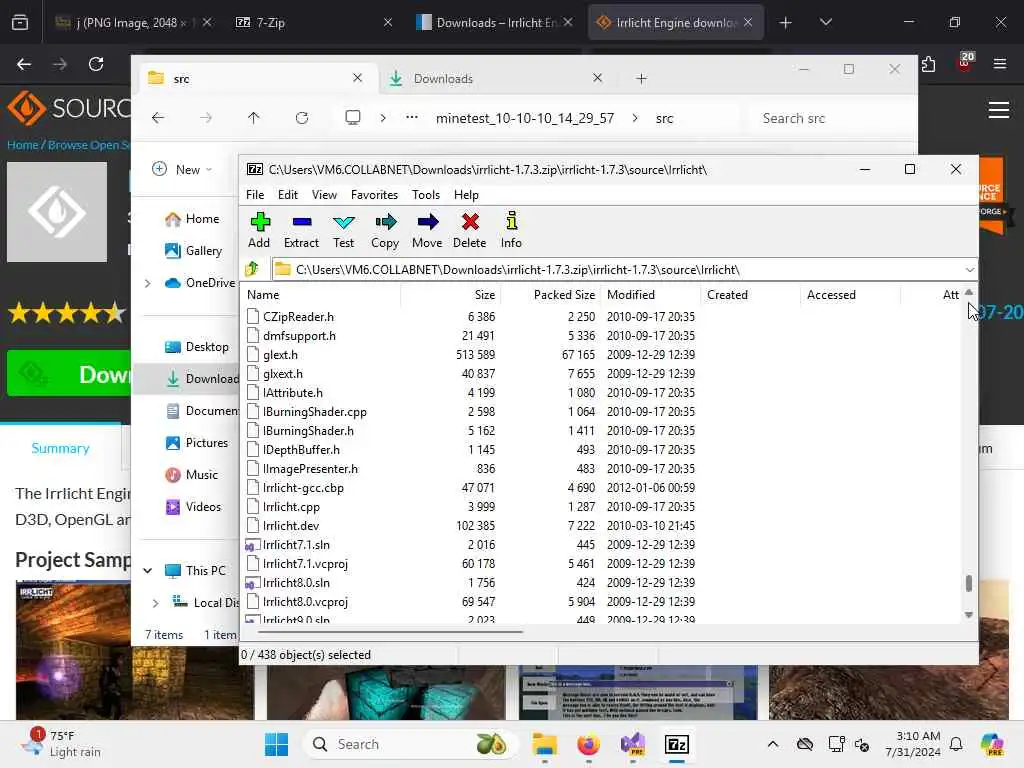
Task: Click the Delete toolbar icon in 7-Zip
Action: pyautogui.click(x=470, y=229)
